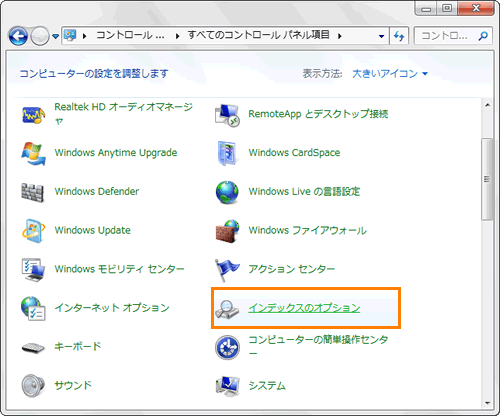Open インターネット オプション link
Screen dimensions: 500x416
pos(112,308)
